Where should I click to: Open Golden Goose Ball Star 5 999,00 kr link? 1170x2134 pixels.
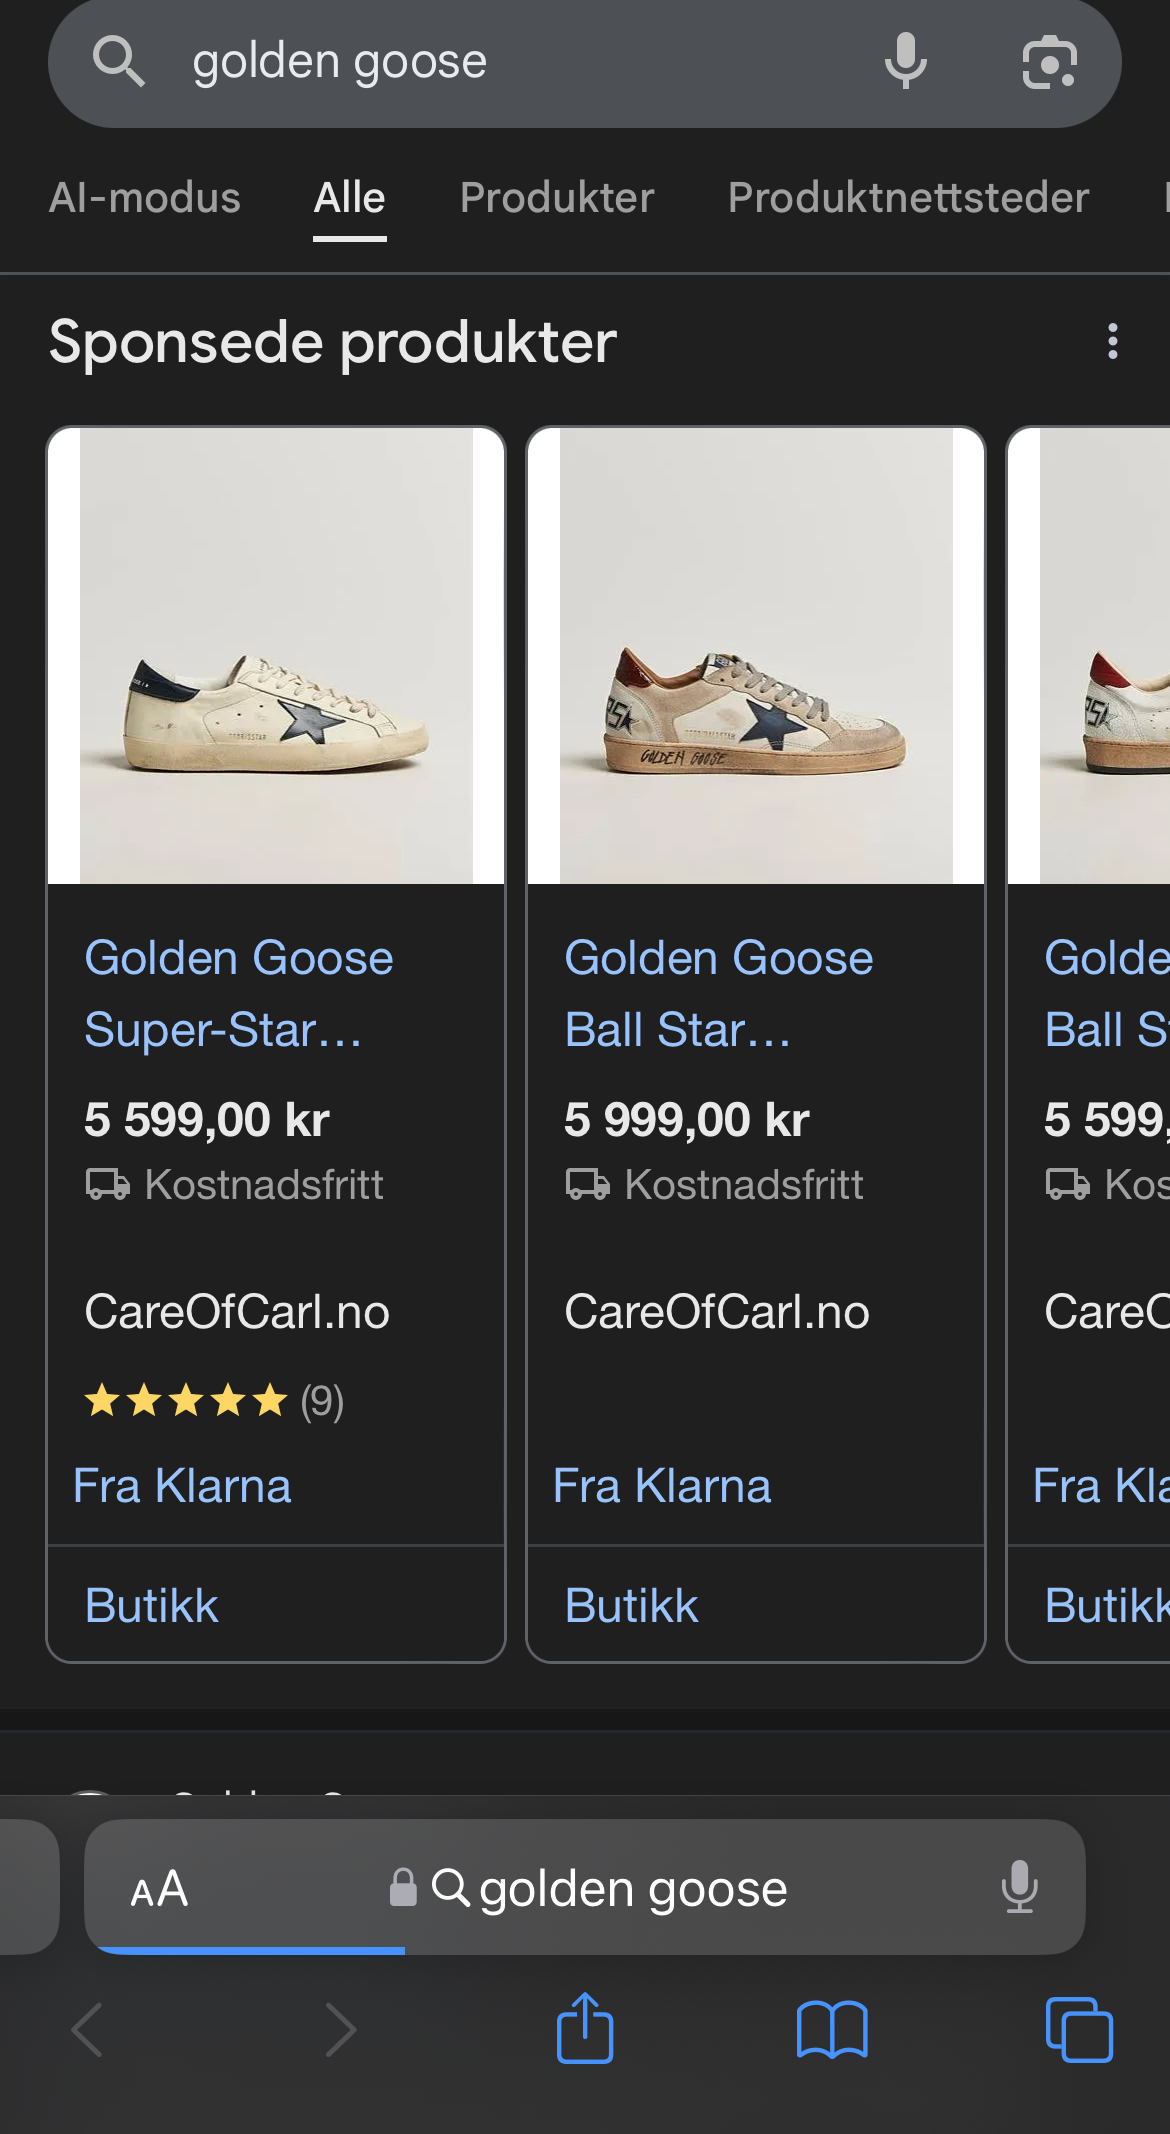(718, 994)
